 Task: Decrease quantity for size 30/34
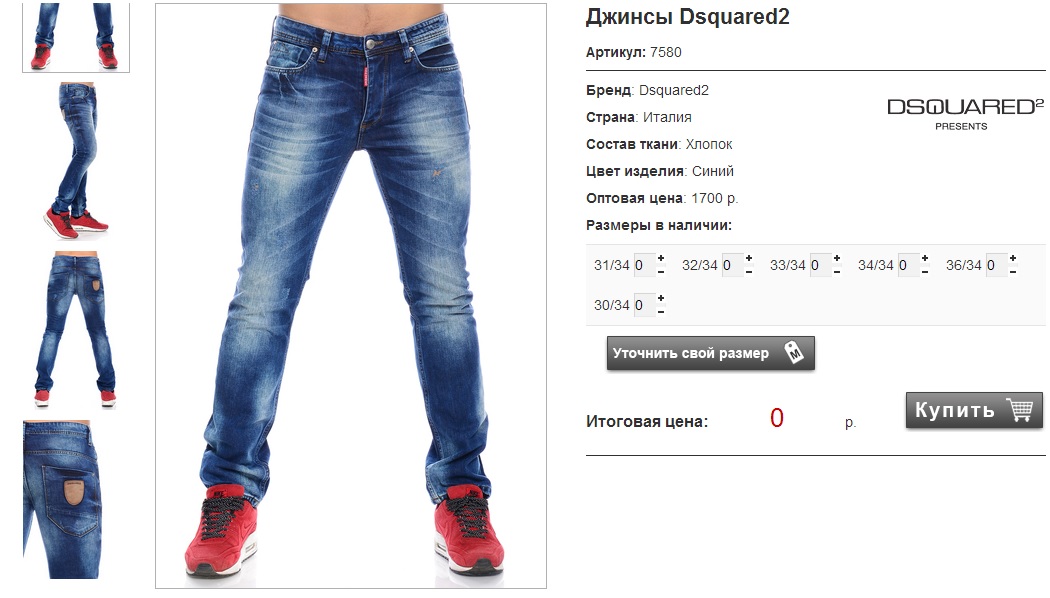pyautogui.click(x=661, y=312)
